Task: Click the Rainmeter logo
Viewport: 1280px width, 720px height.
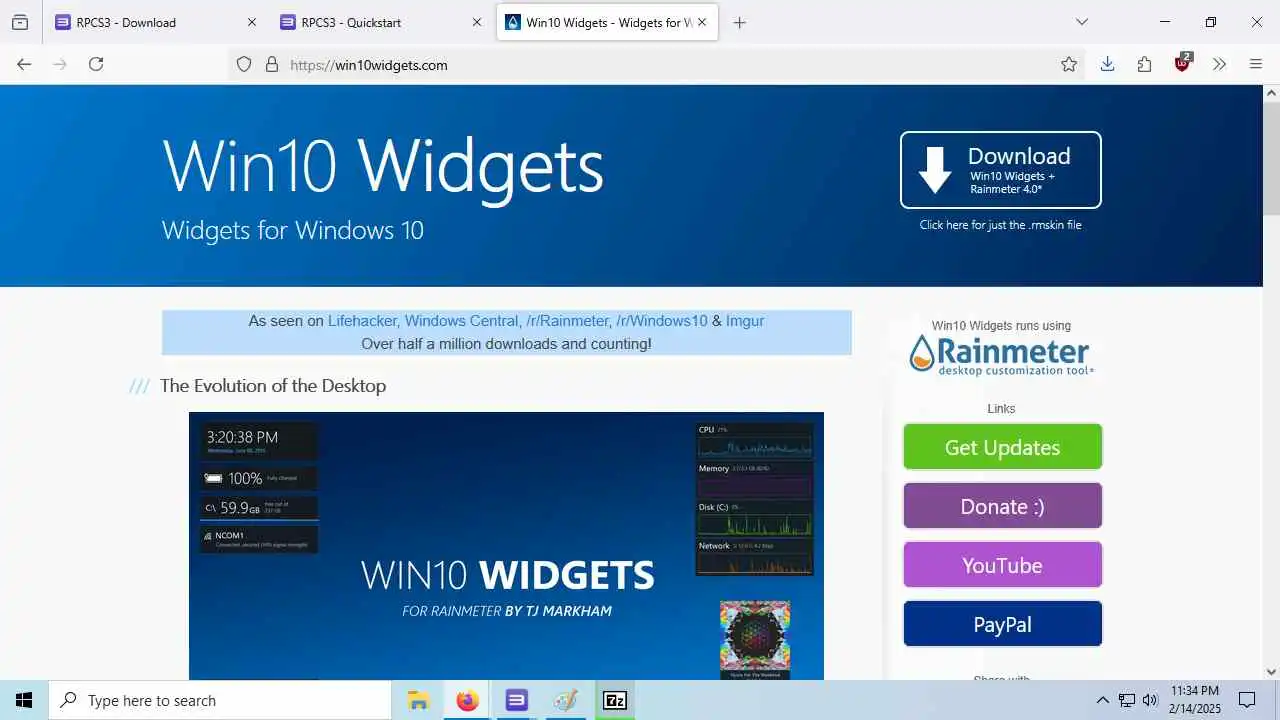Action: click(x=1001, y=355)
